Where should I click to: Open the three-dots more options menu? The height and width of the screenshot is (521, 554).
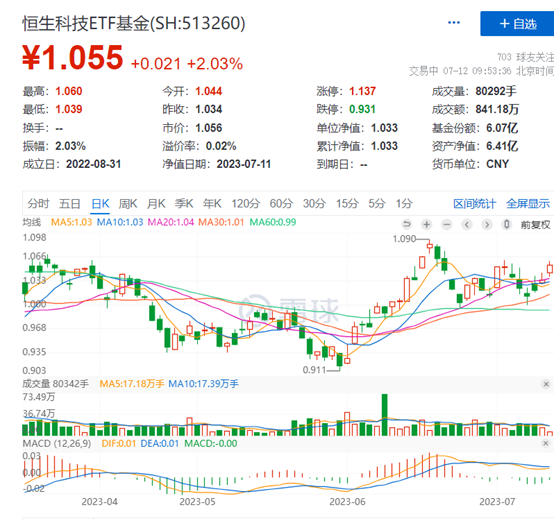454,23
